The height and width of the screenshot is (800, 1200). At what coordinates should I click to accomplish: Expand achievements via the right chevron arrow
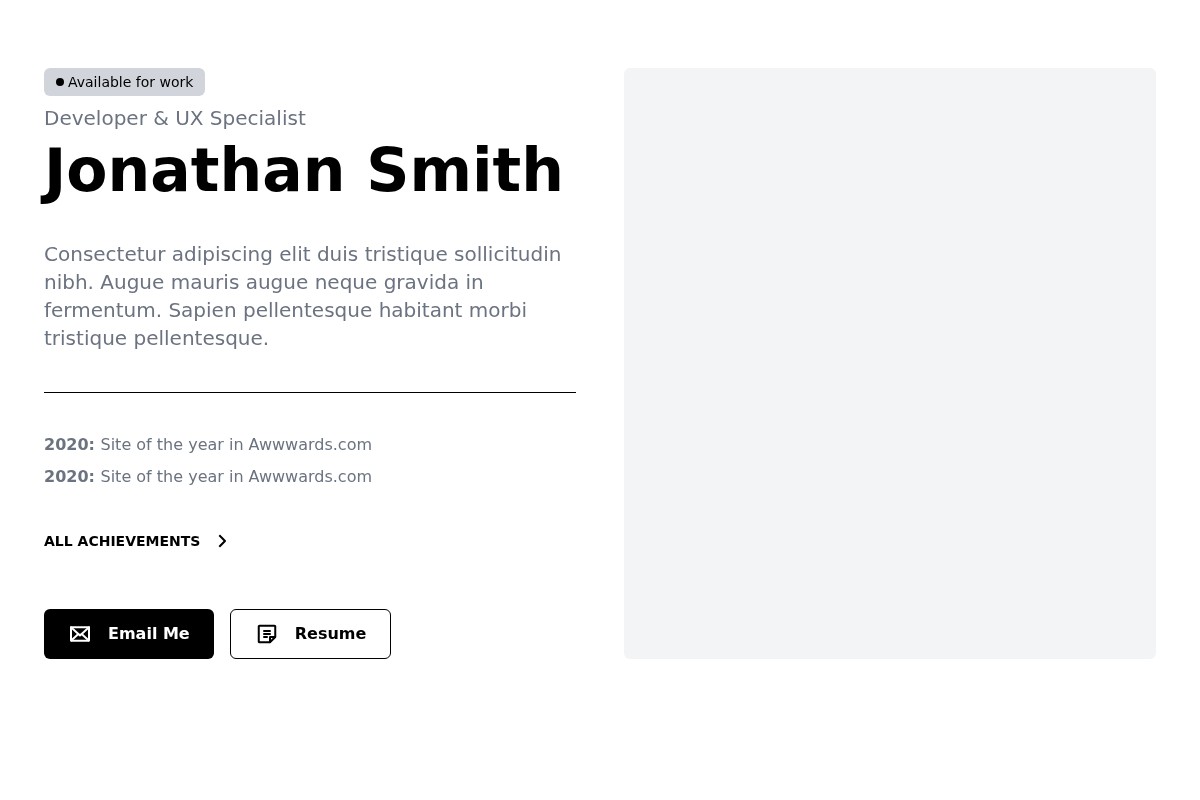(222, 541)
